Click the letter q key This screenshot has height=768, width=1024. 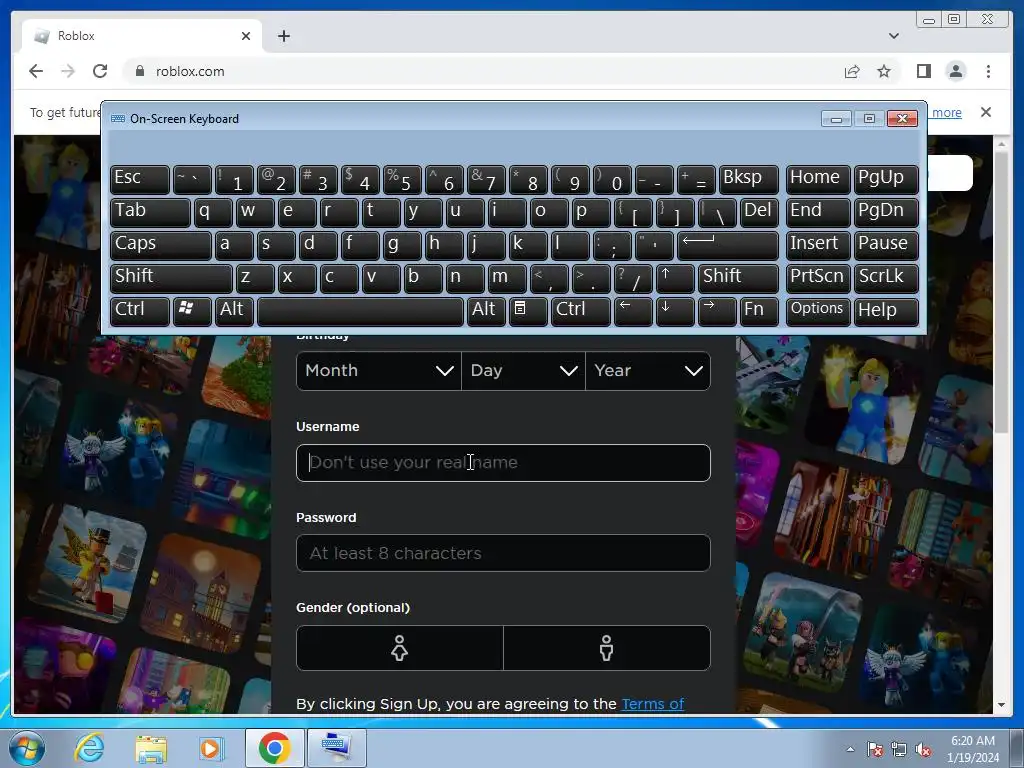click(213, 212)
